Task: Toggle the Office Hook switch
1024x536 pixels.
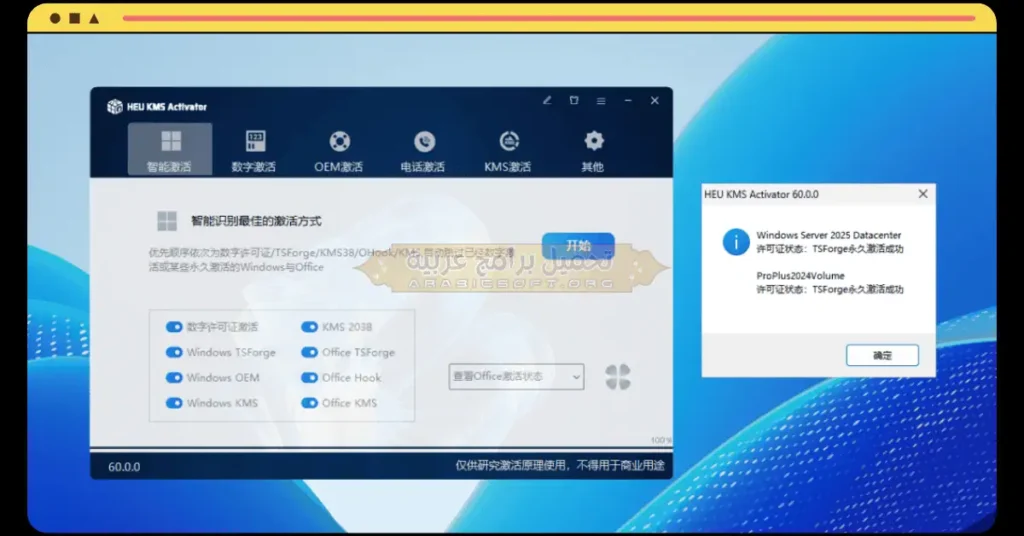Action: tap(309, 377)
